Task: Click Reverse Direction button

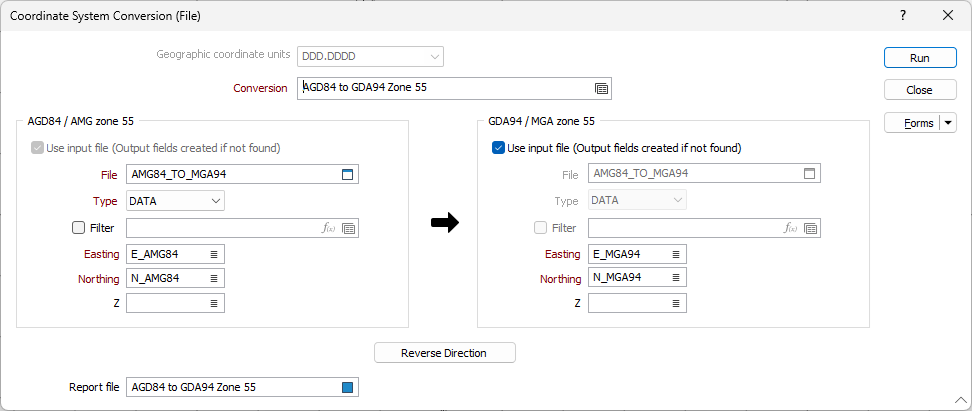Action: pos(444,353)
